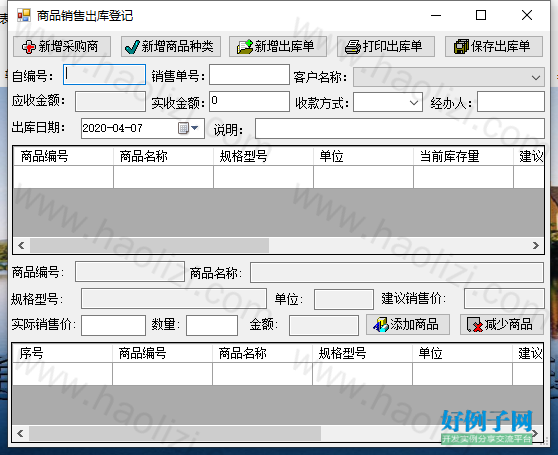558x455 pixels.
Task: Click the lower grid's left scroll arrow
Action: (x=21, y=433)
